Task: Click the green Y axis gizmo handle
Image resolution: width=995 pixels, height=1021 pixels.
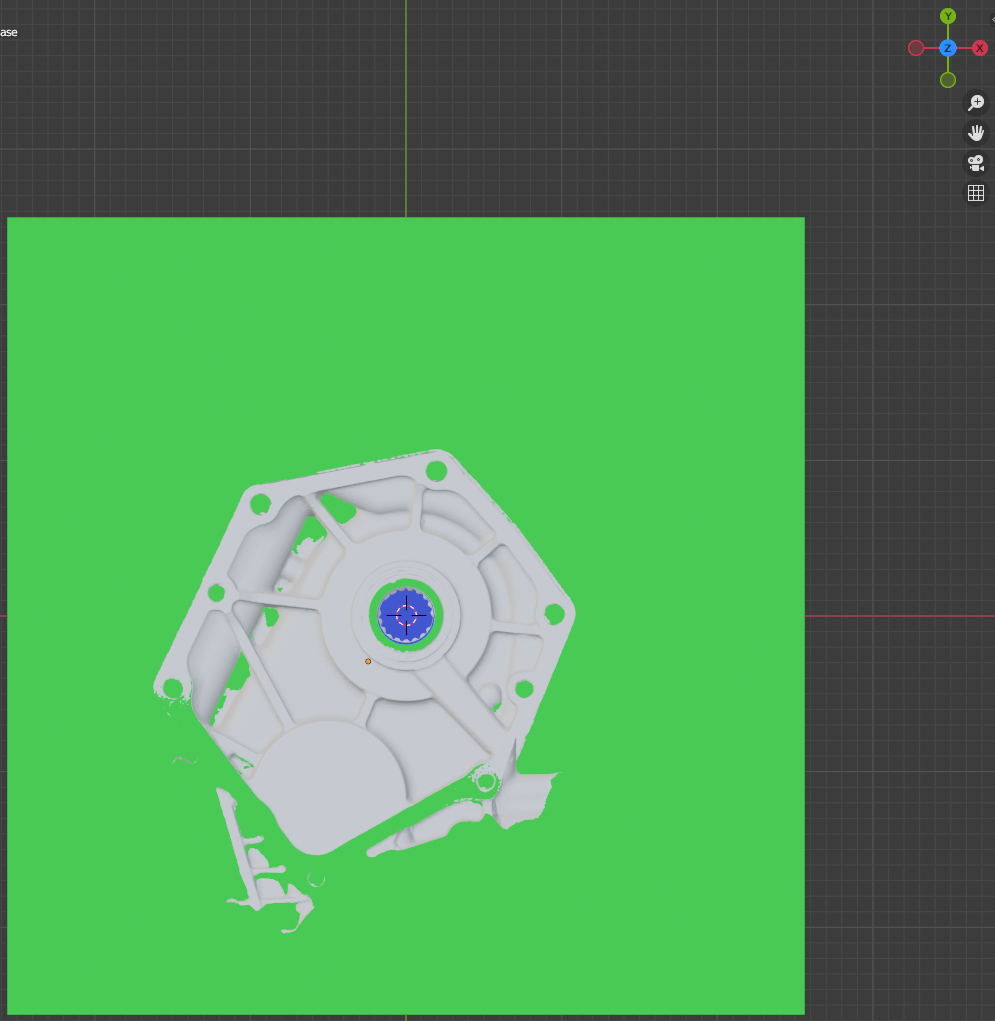Action: [x=948, y=16]
